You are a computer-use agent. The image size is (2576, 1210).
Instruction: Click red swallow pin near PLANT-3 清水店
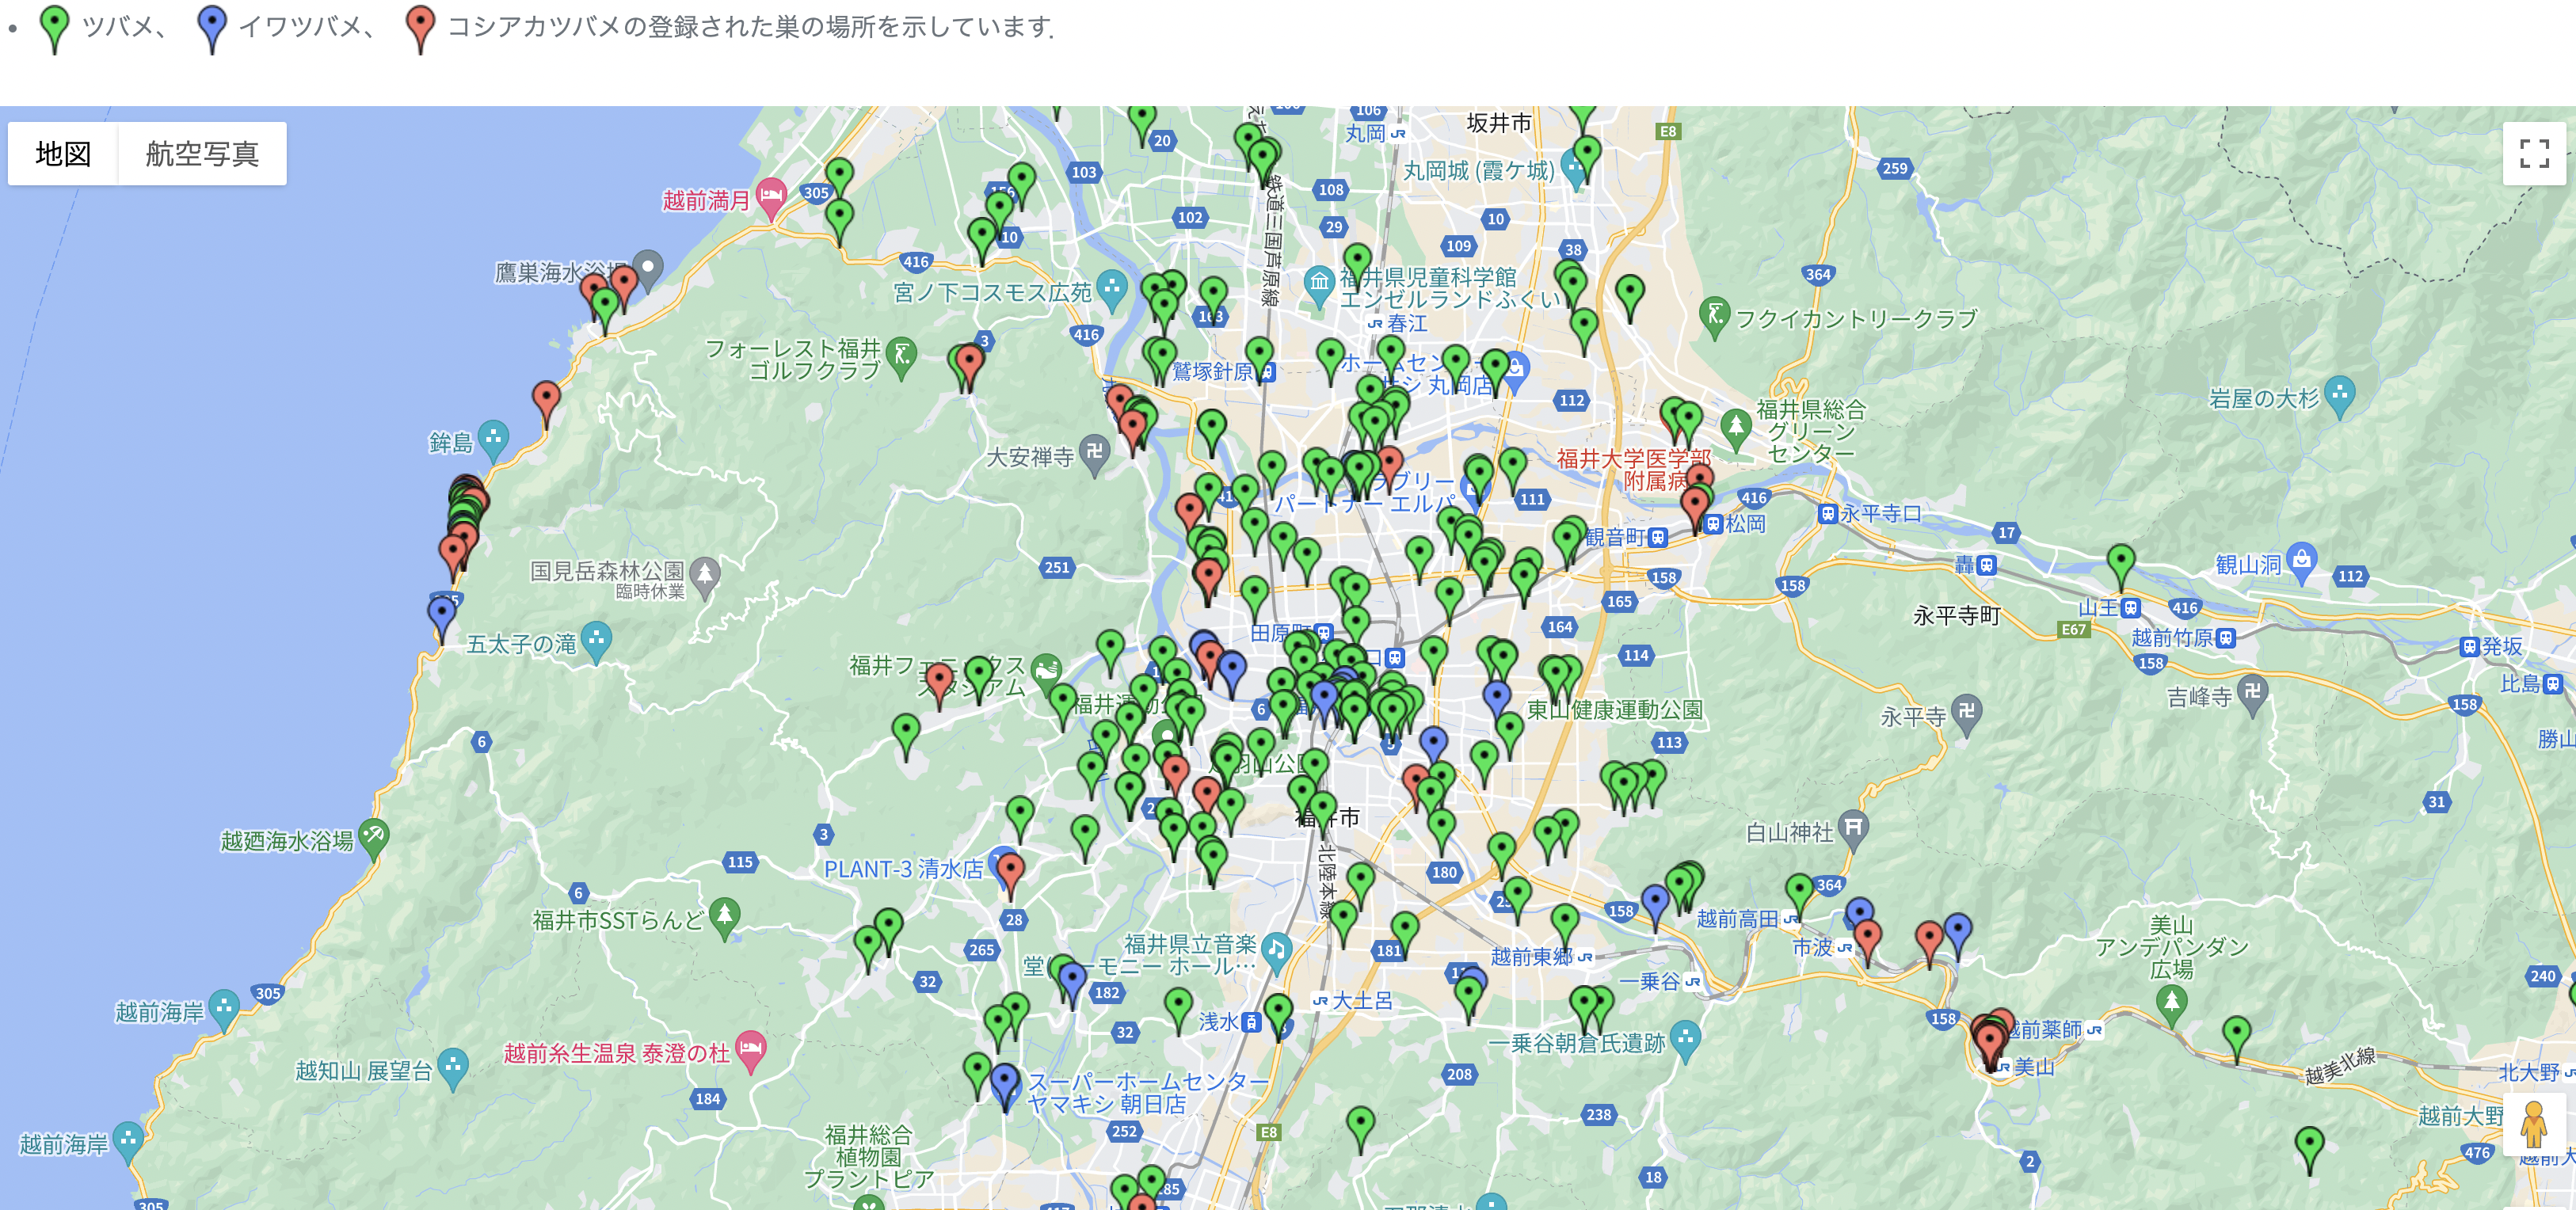coord(1010,871)
